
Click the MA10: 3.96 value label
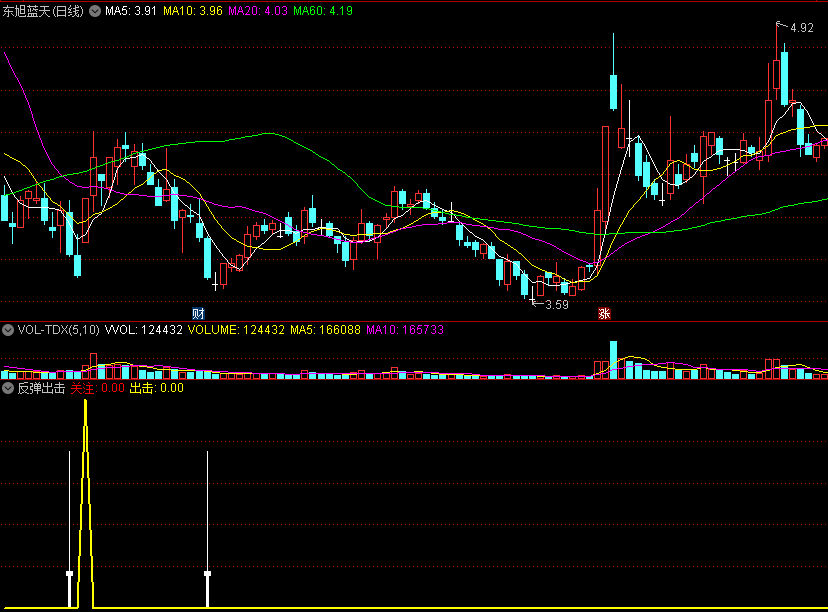[193, 11]
